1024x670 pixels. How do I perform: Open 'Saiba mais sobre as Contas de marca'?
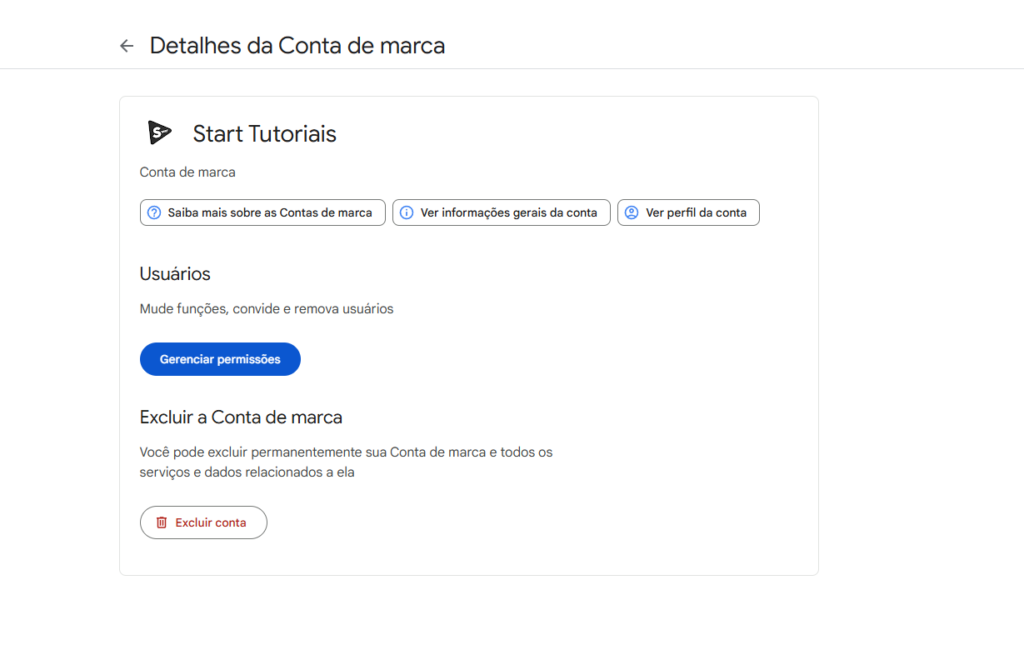263,213
